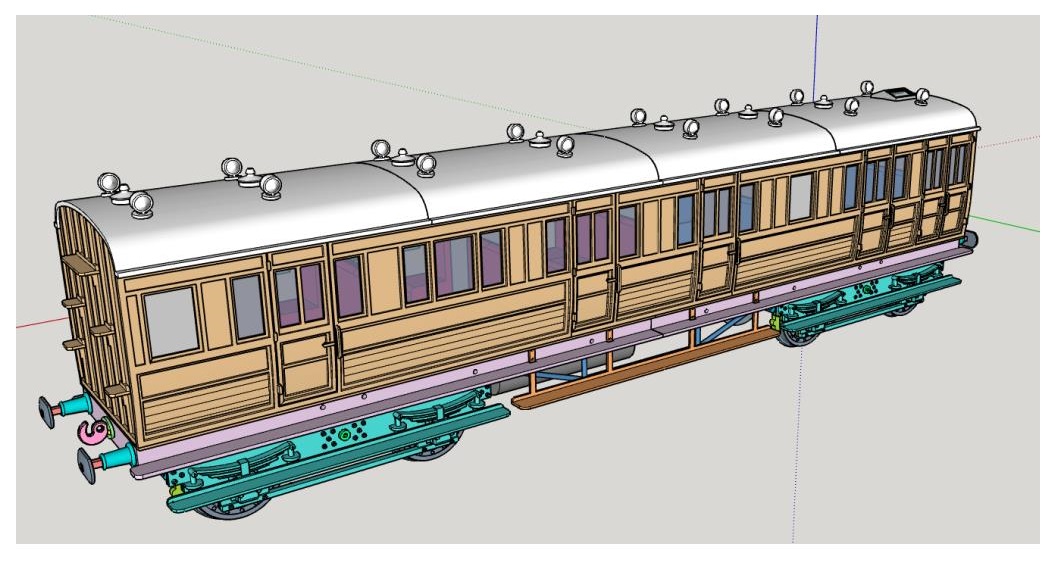Select the white roof panel at the near end
This screenshot has width=1055, height=564.
(250, 220)
